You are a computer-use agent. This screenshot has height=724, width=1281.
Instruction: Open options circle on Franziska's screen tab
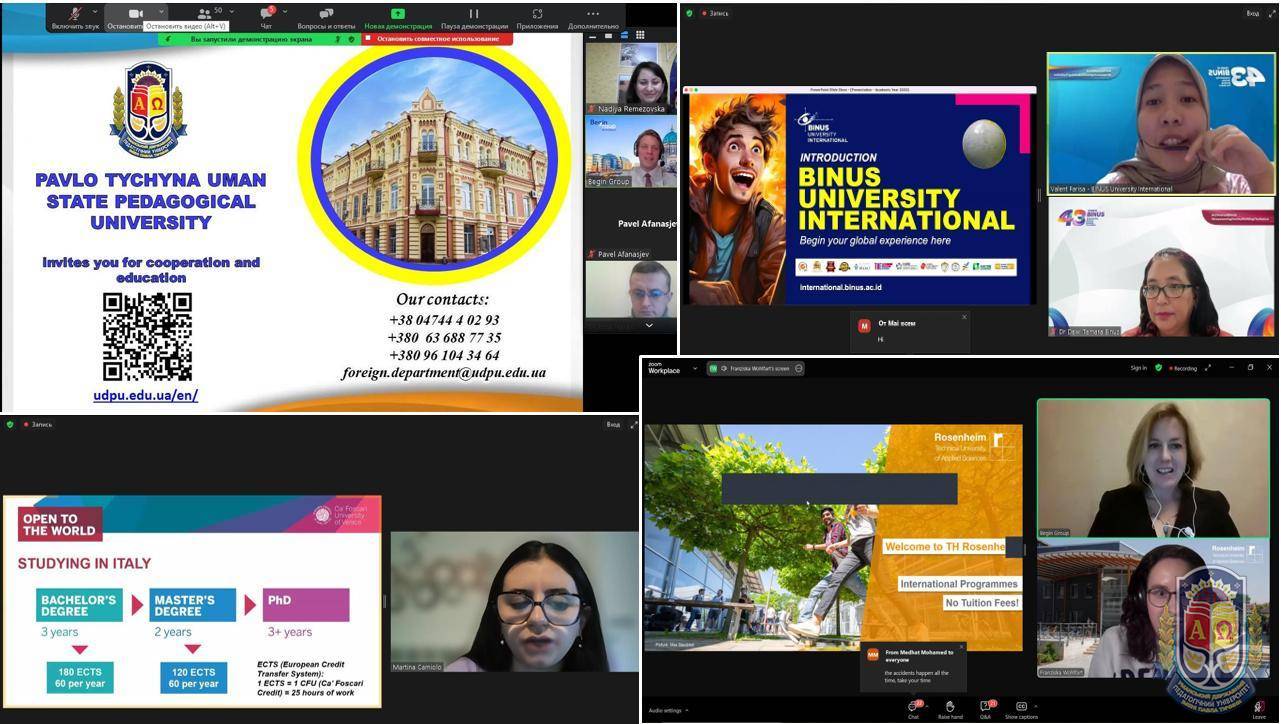pos(798,368)
